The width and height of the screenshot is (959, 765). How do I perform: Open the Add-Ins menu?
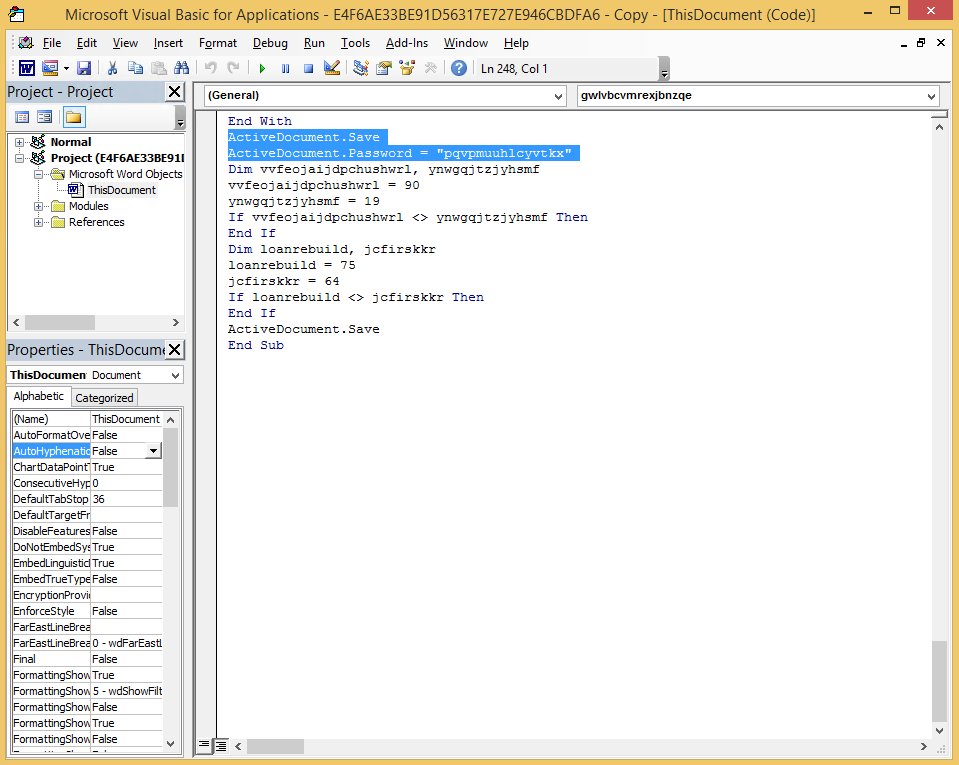click(407, 43)
